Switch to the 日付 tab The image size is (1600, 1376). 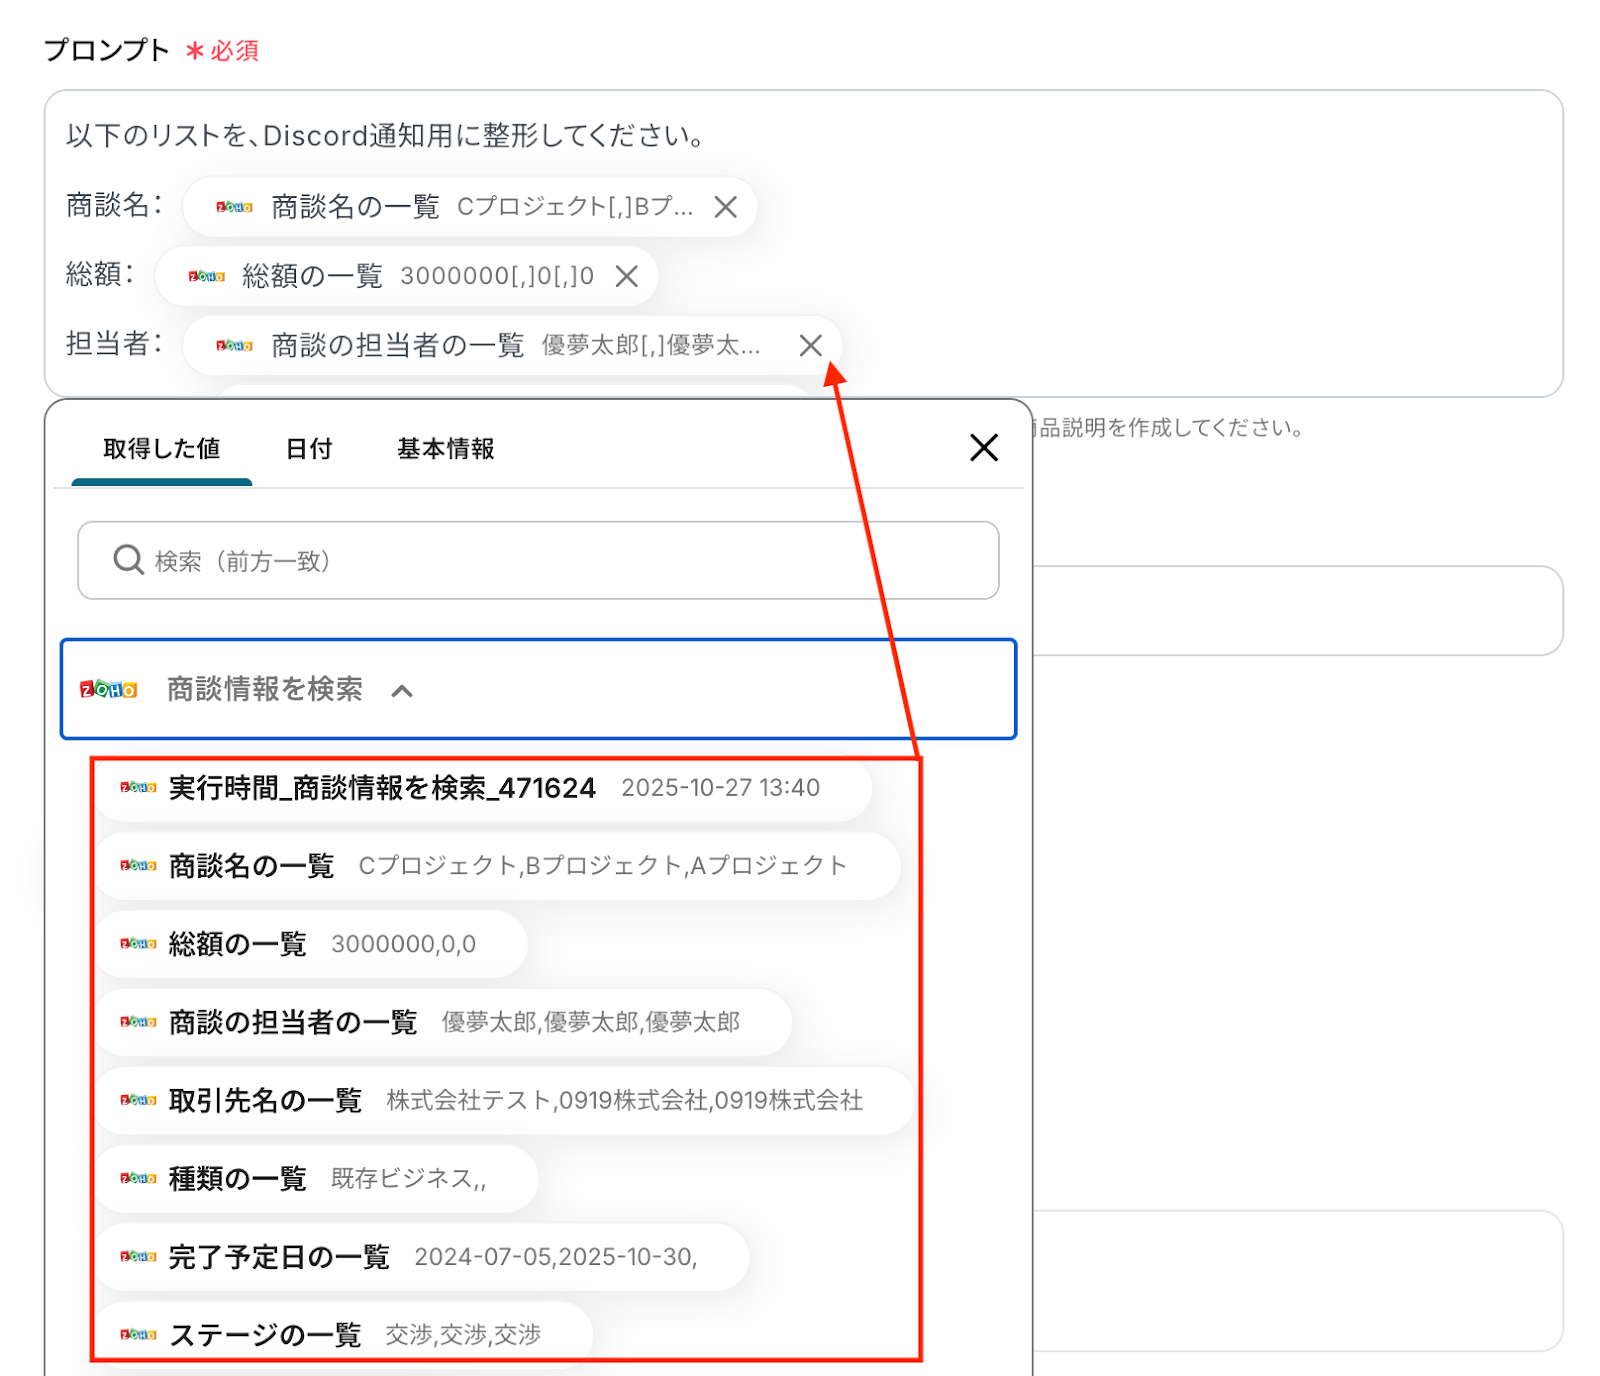[309, 449]
